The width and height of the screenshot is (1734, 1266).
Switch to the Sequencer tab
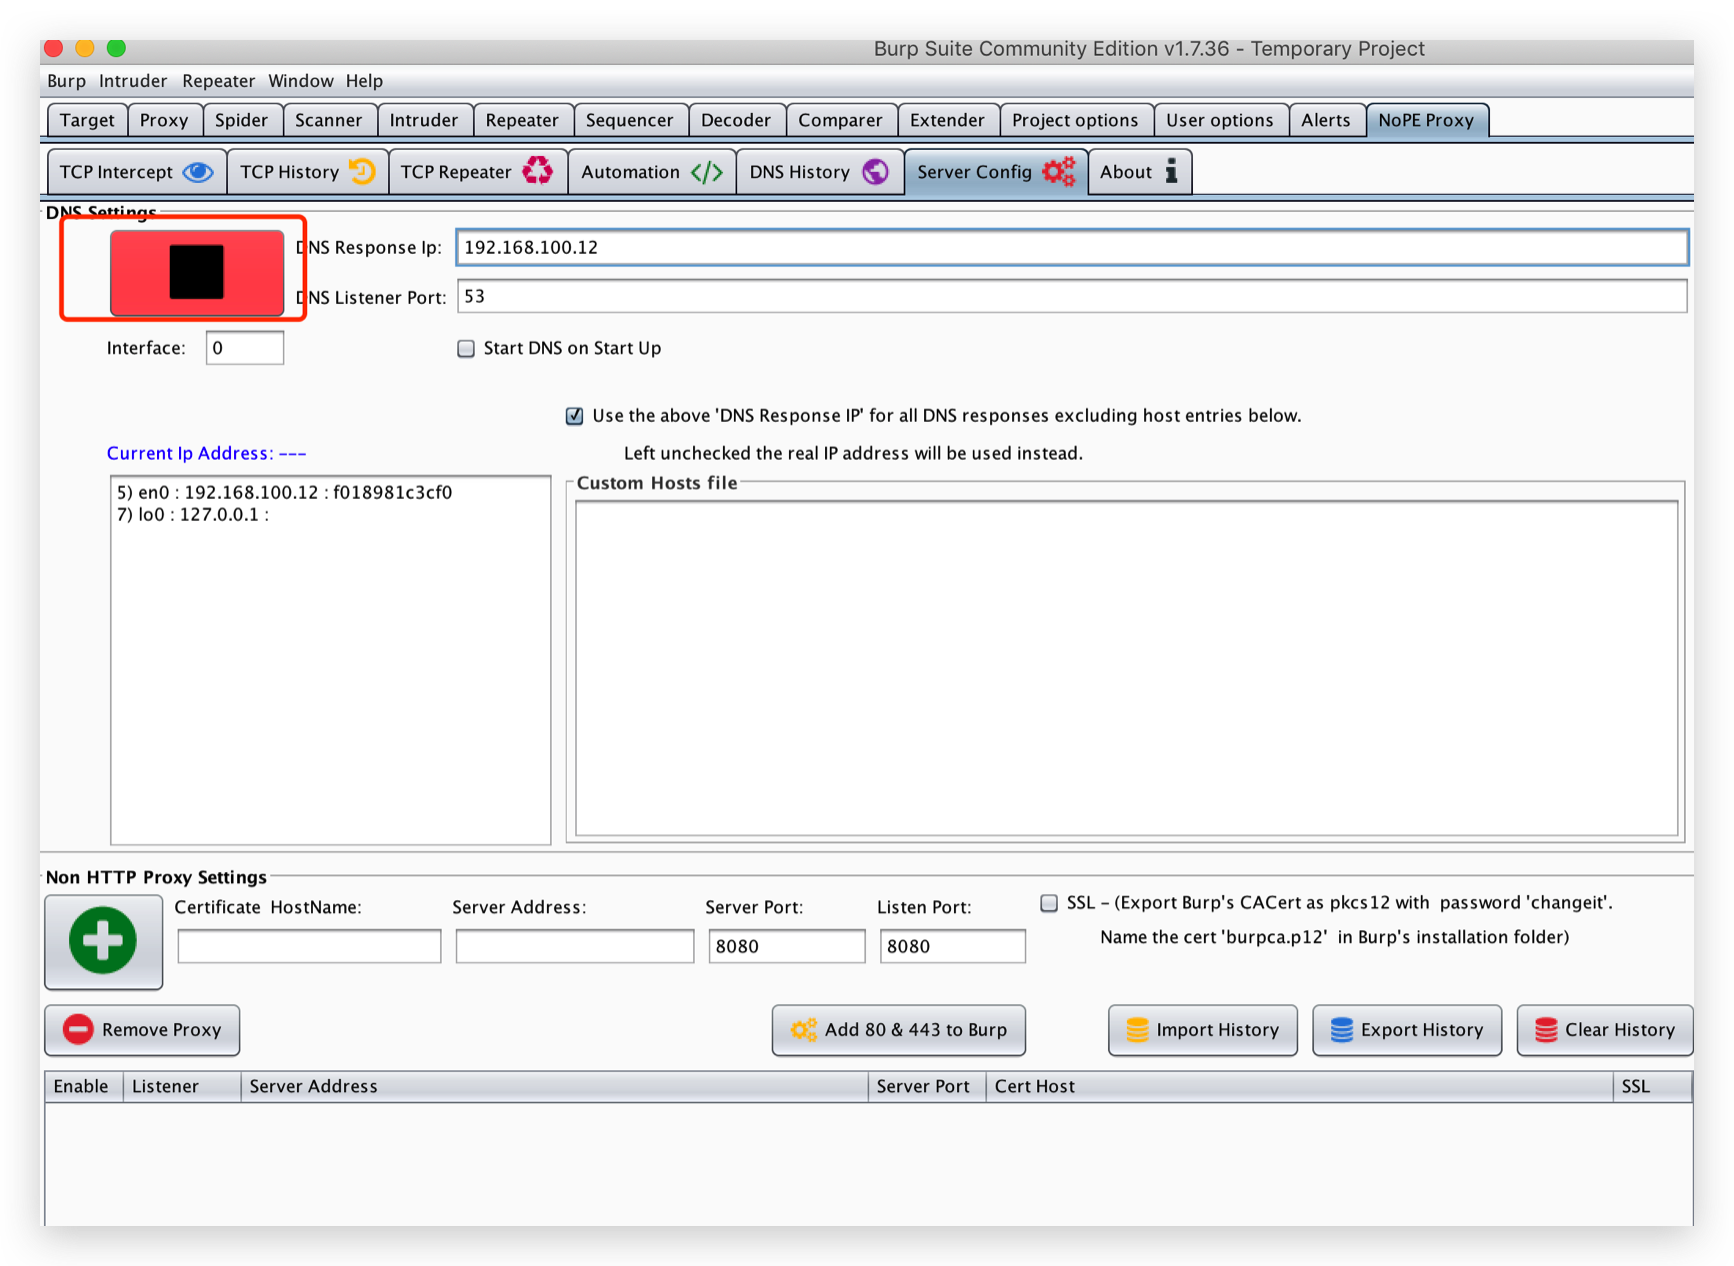[630, 120]
